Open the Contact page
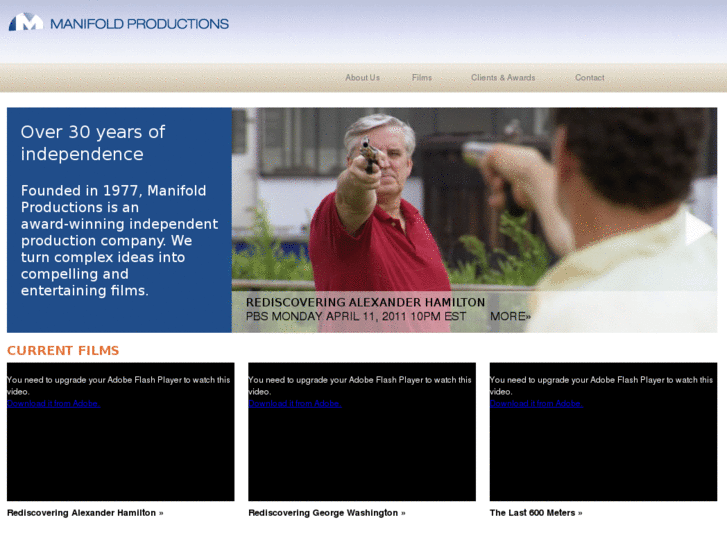 [x=589, y=77]
